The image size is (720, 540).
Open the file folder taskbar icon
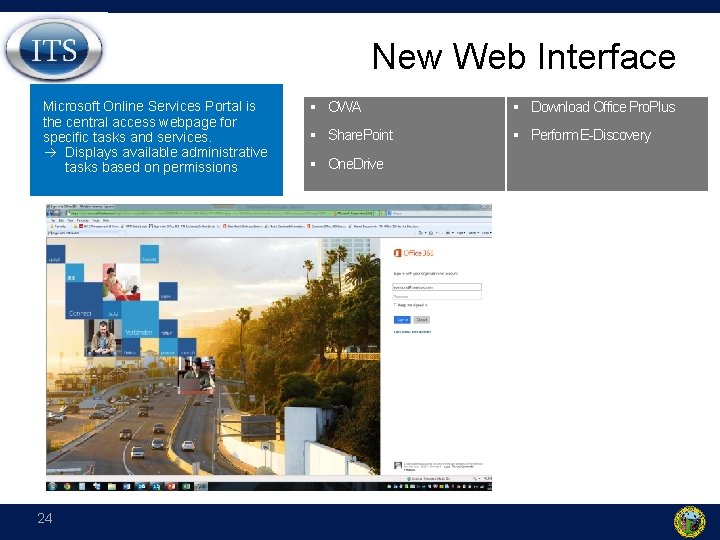(x=112, y=486)
